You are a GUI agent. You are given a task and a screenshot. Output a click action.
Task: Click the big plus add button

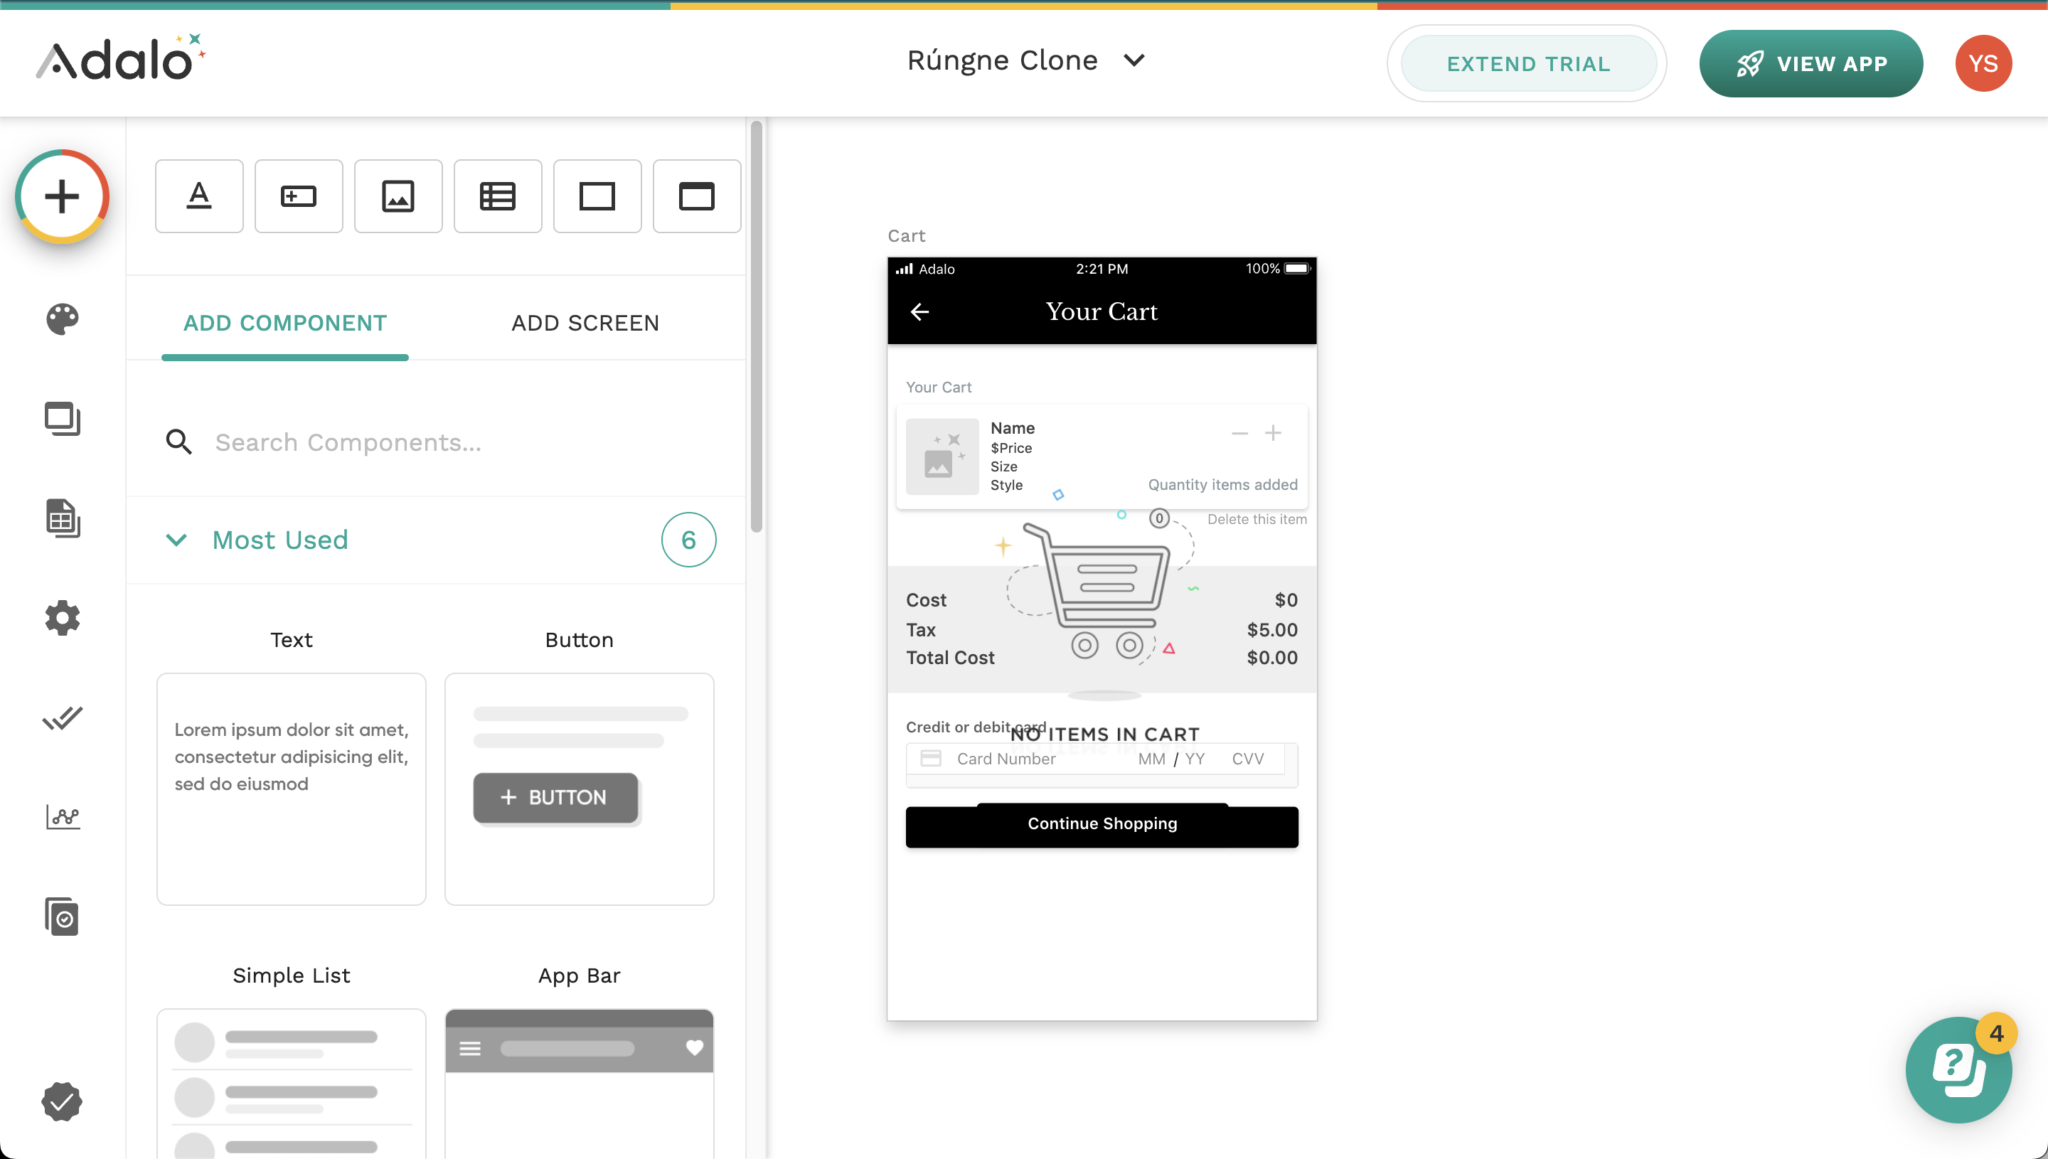[x=62, y=196]
